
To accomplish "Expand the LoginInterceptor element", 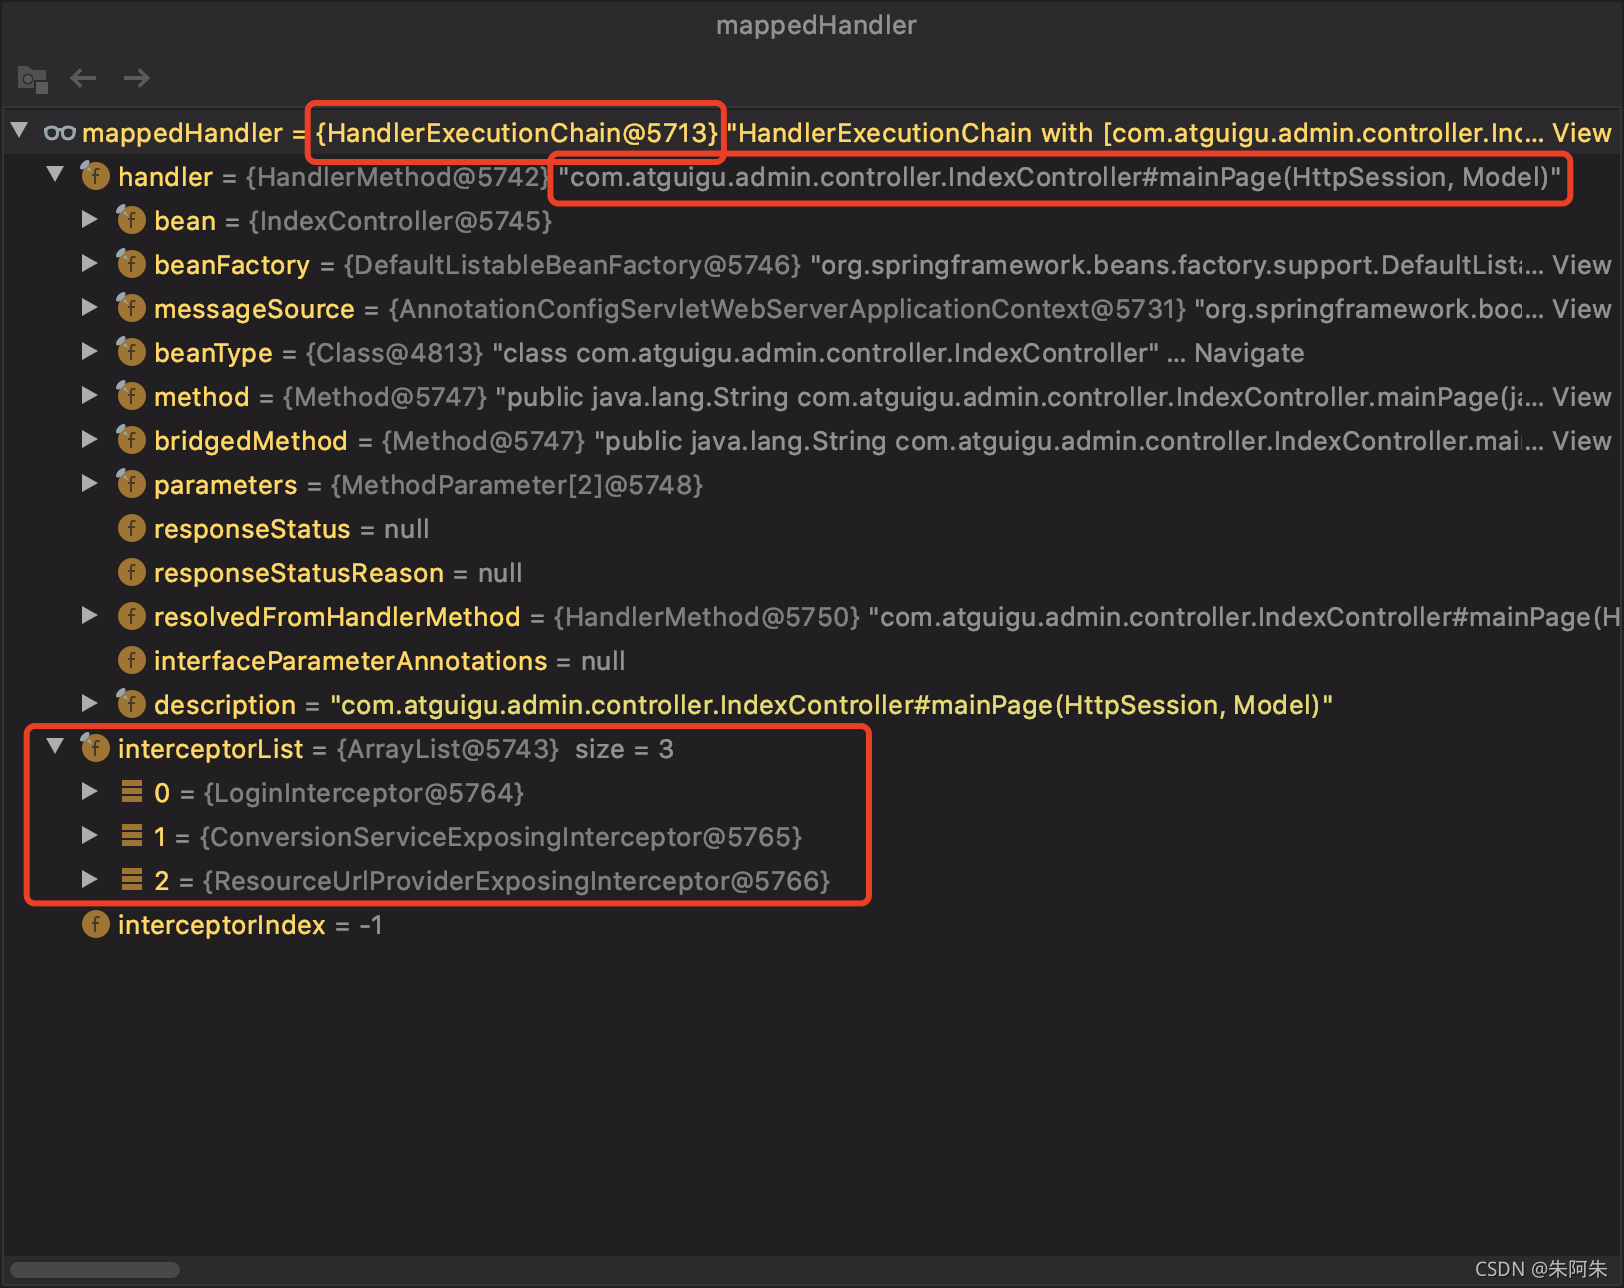I will (x=90, y=792).
